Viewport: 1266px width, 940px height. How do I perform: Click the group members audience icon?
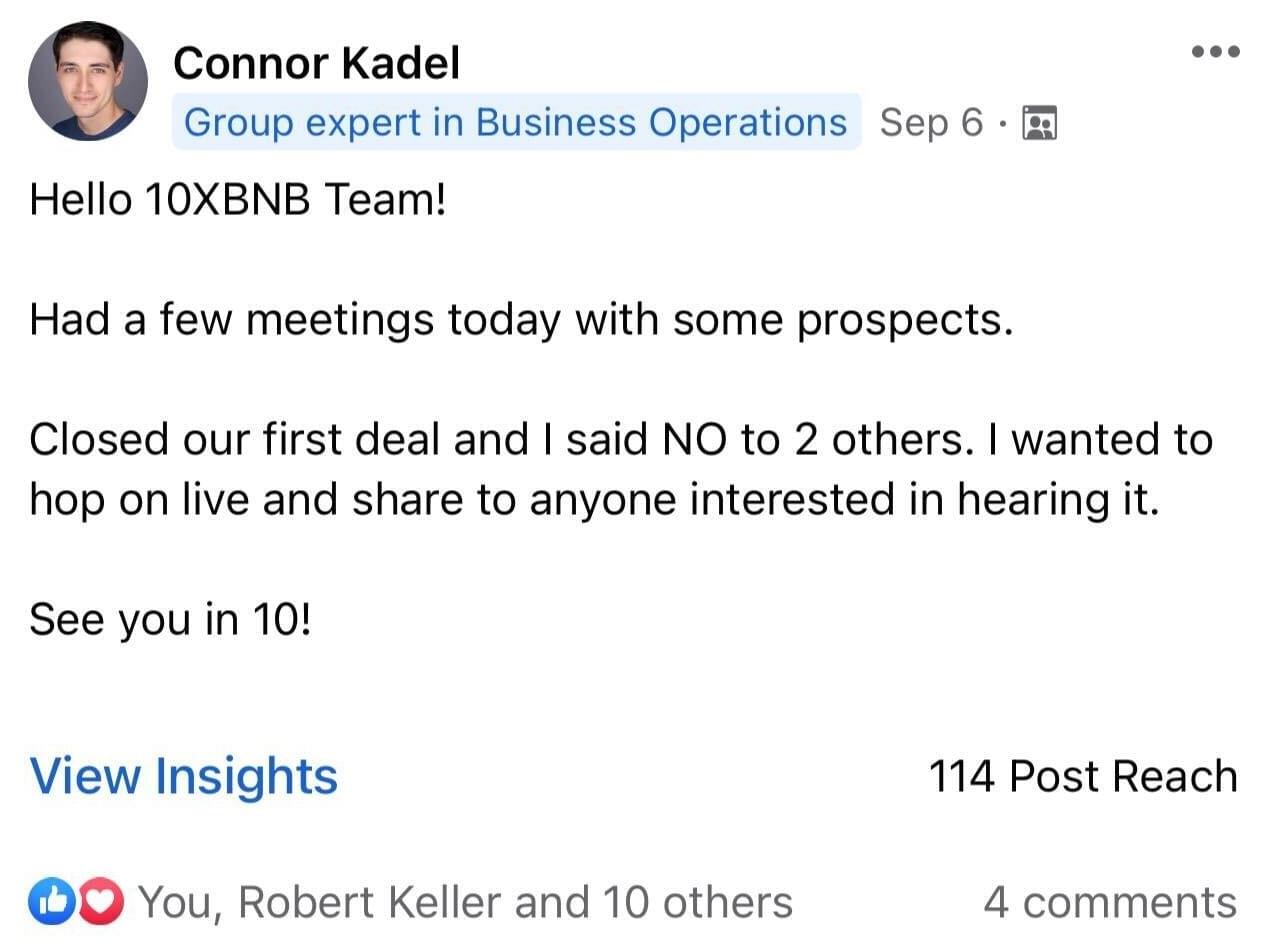point(1039,123)
